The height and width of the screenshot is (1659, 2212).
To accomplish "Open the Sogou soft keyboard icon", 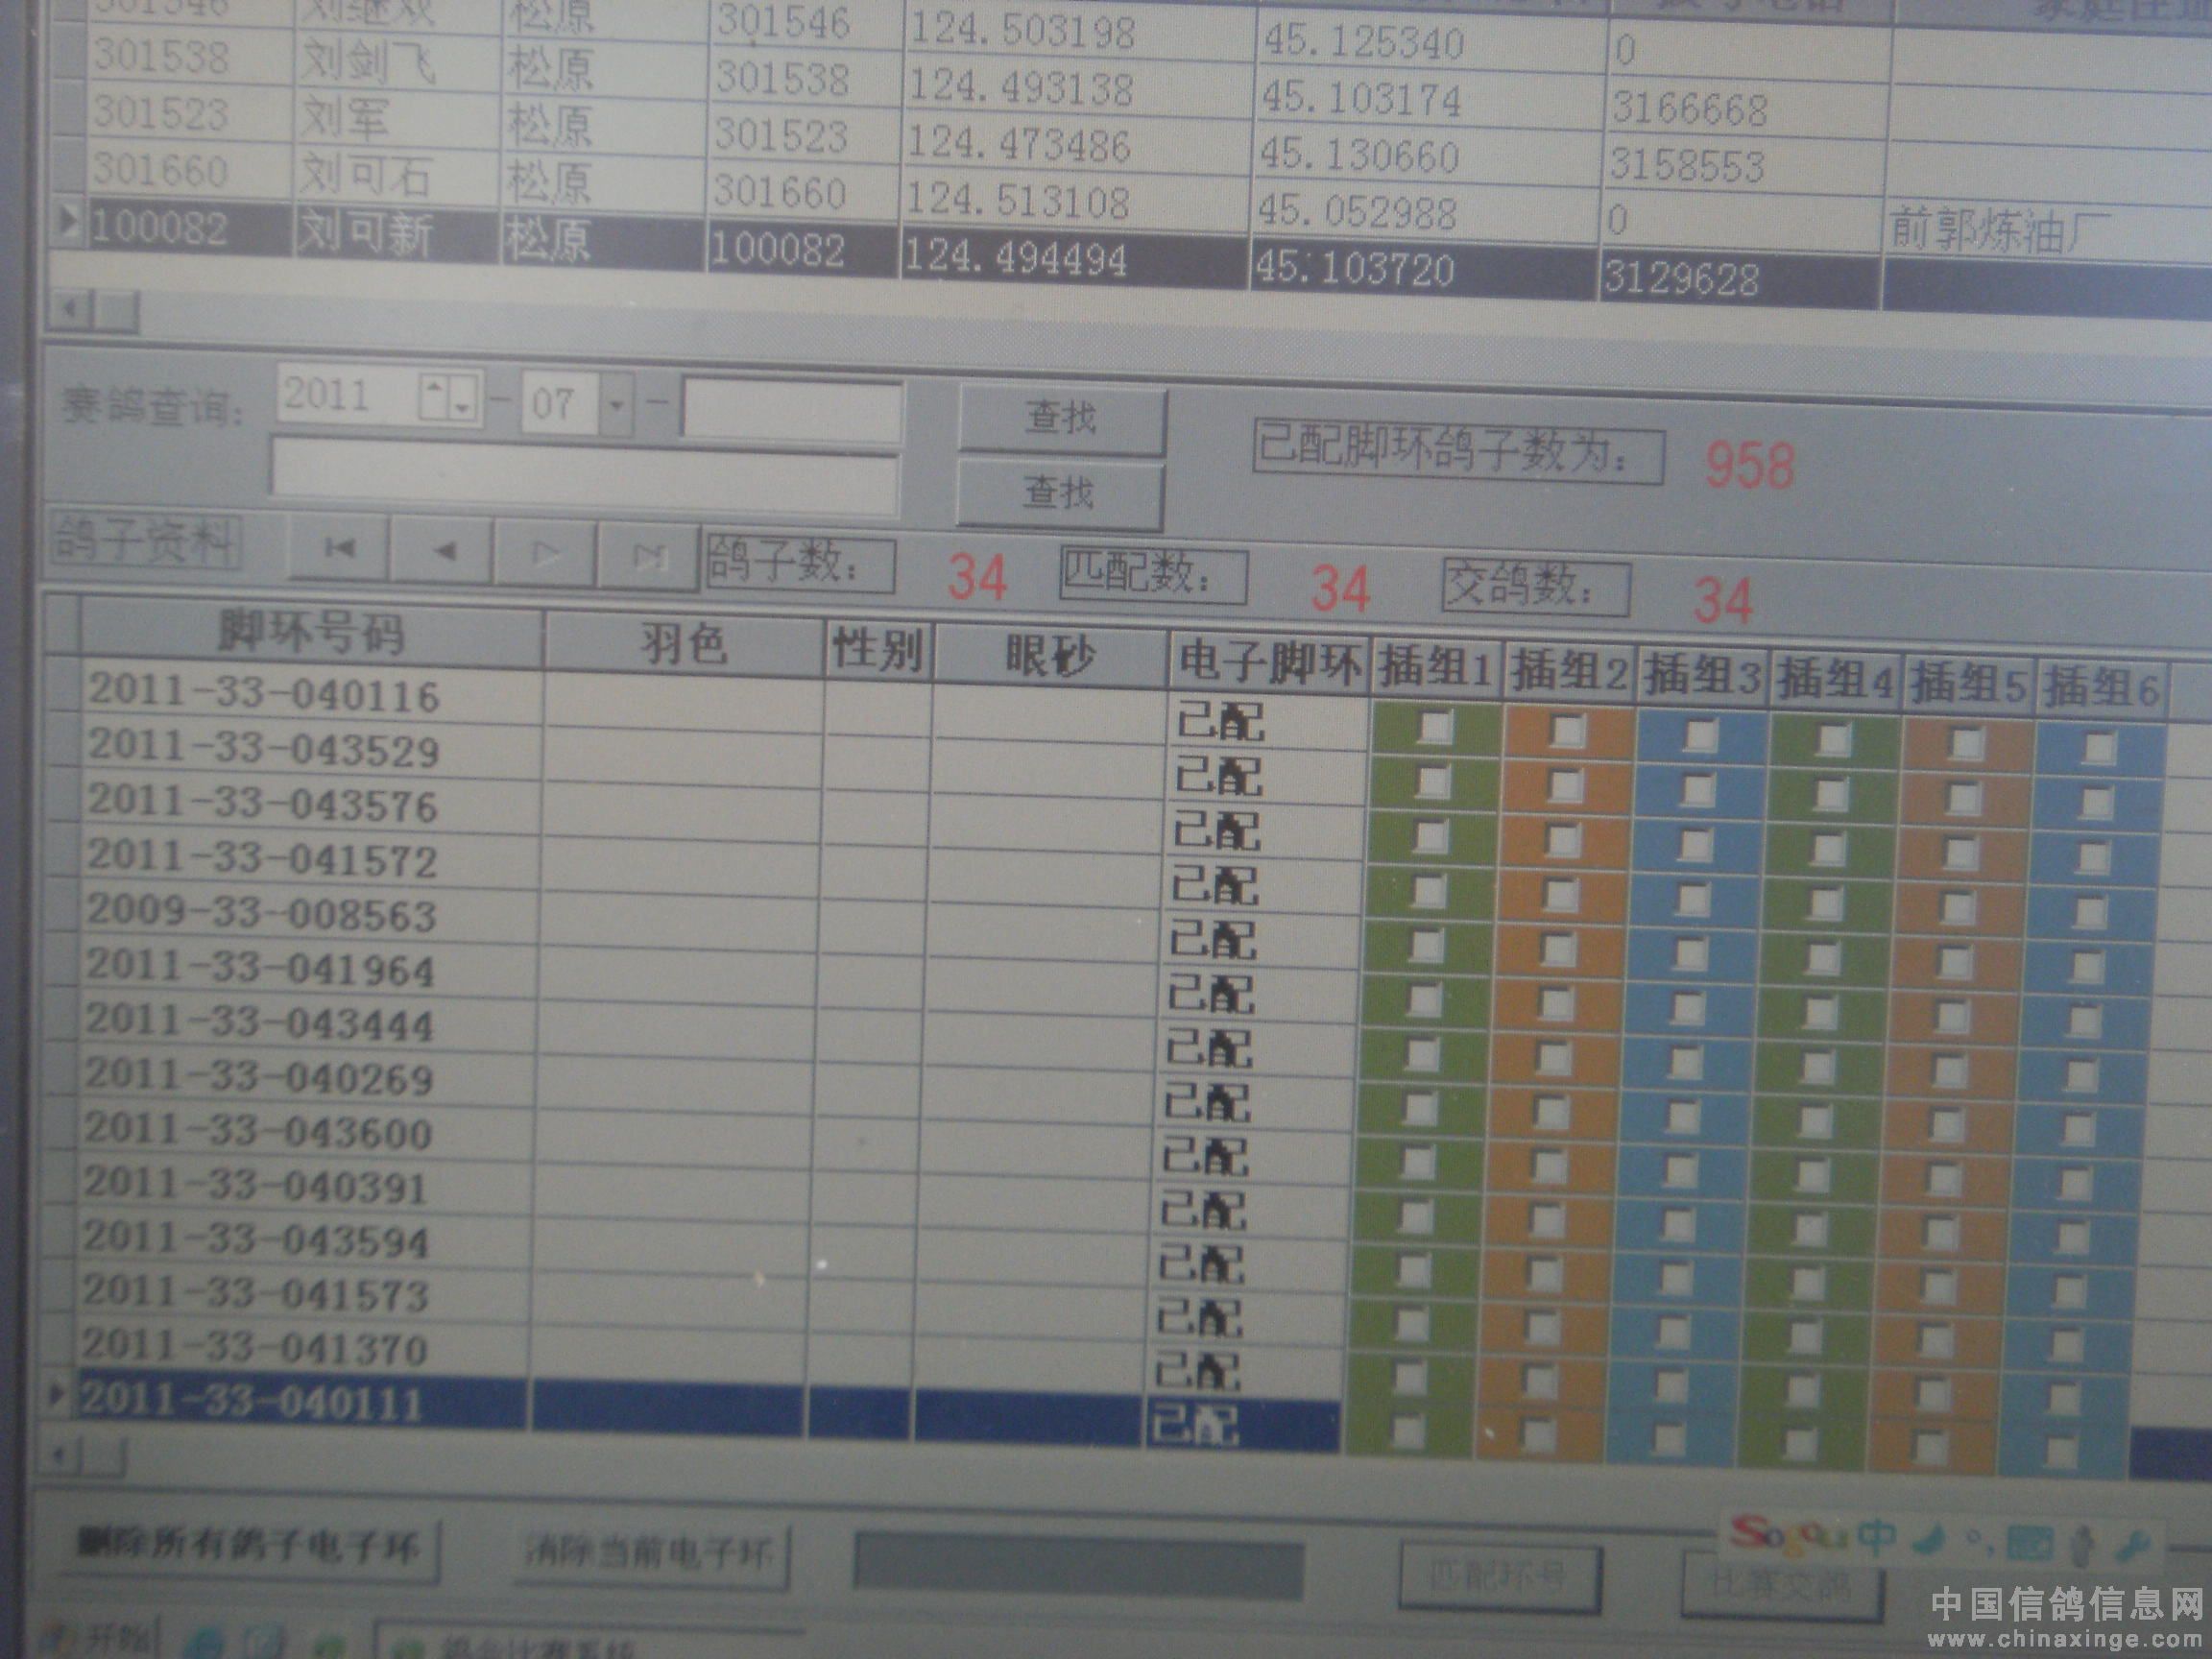I will [2029, 1543].
